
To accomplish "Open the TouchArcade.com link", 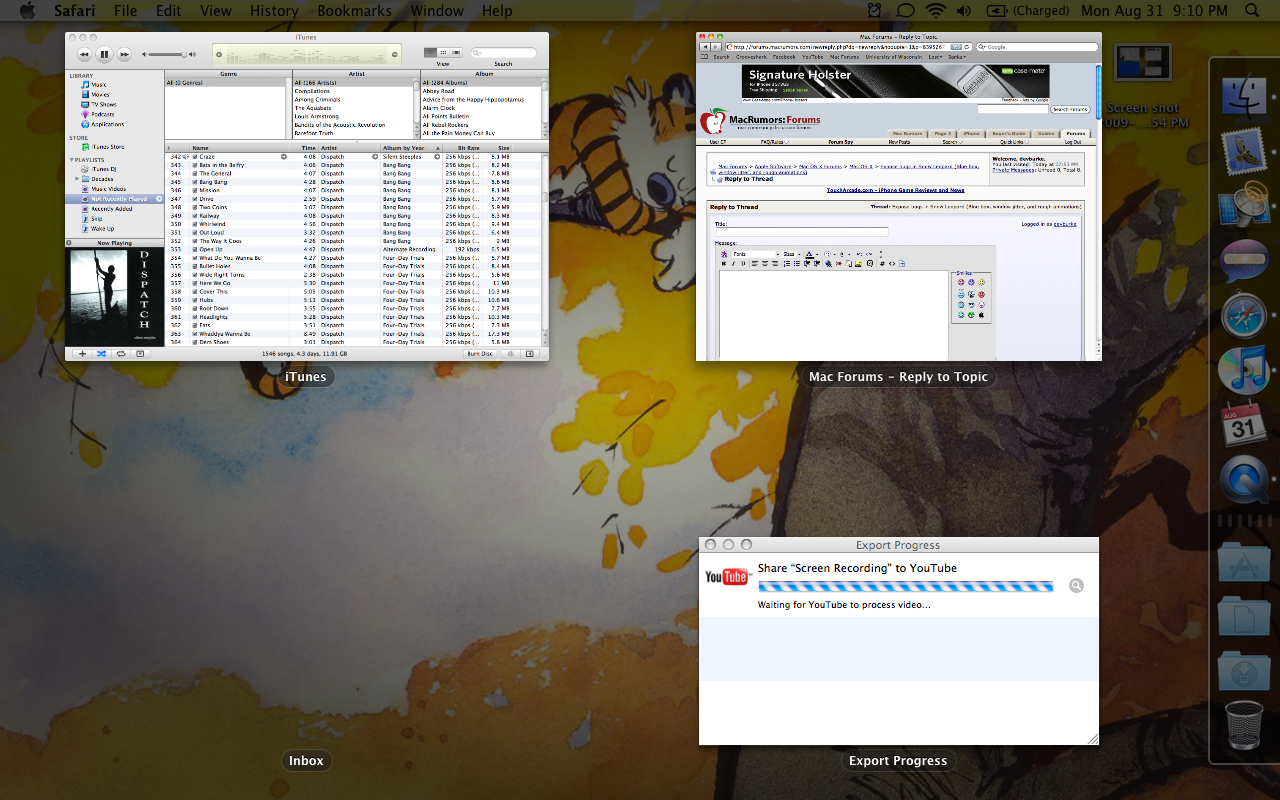I will (896, 190).
